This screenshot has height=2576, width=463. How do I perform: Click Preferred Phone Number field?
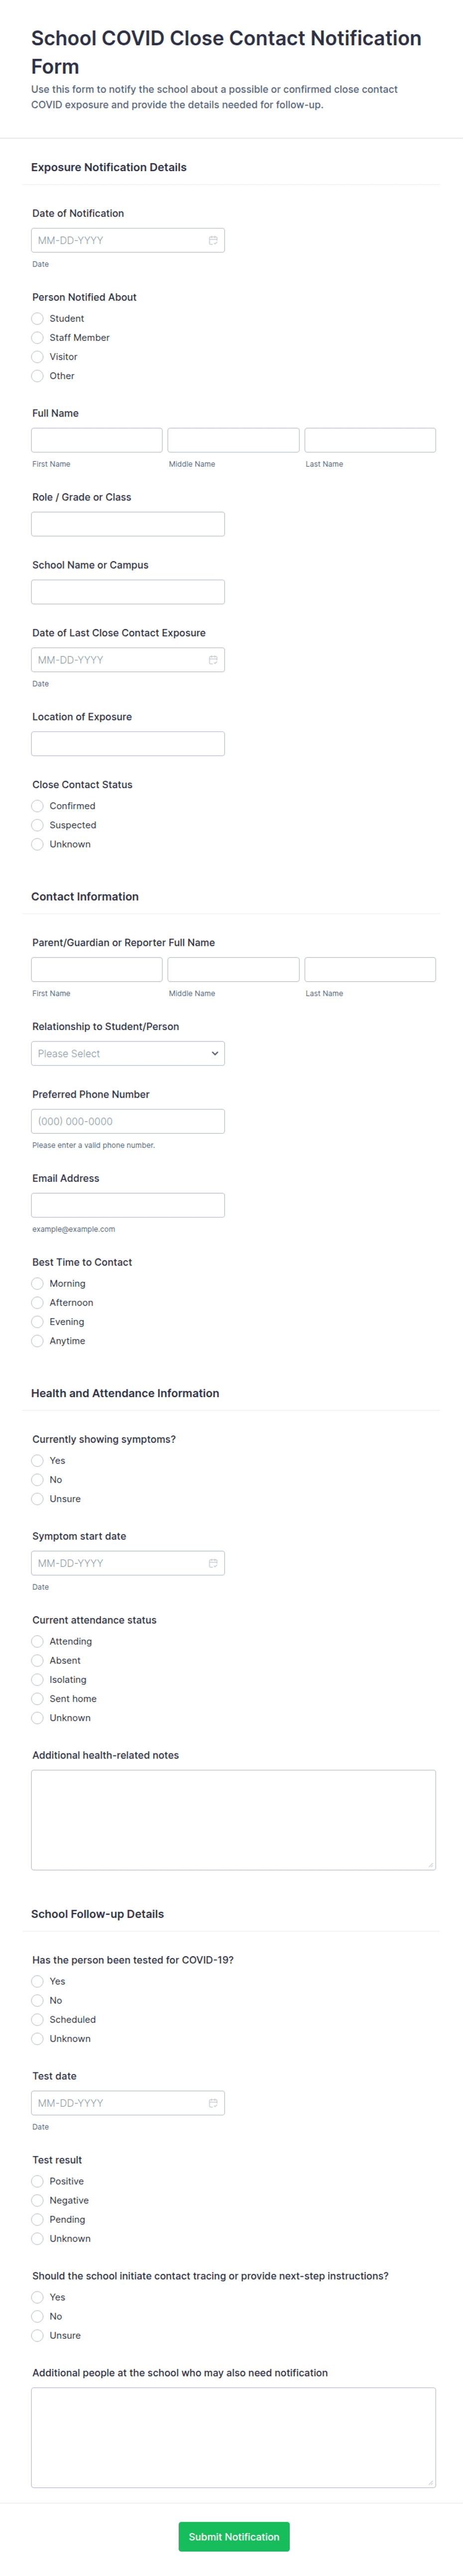click(x=128, y=1122)
